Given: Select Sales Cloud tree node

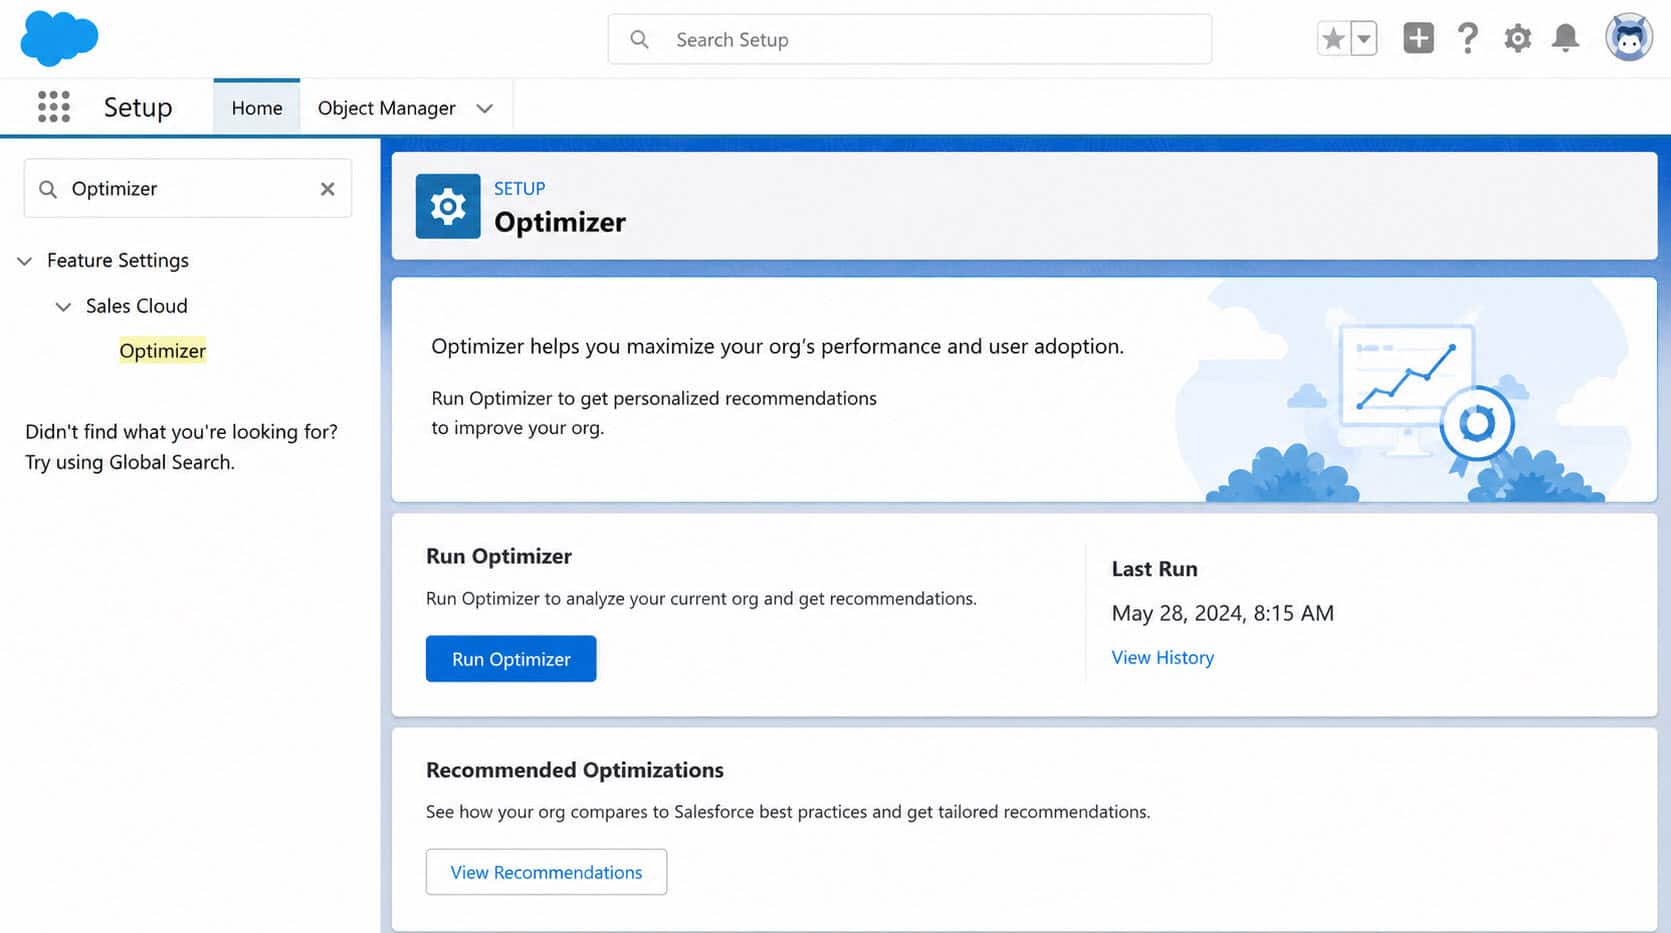Looking at the screenshot, I should 137,306.
